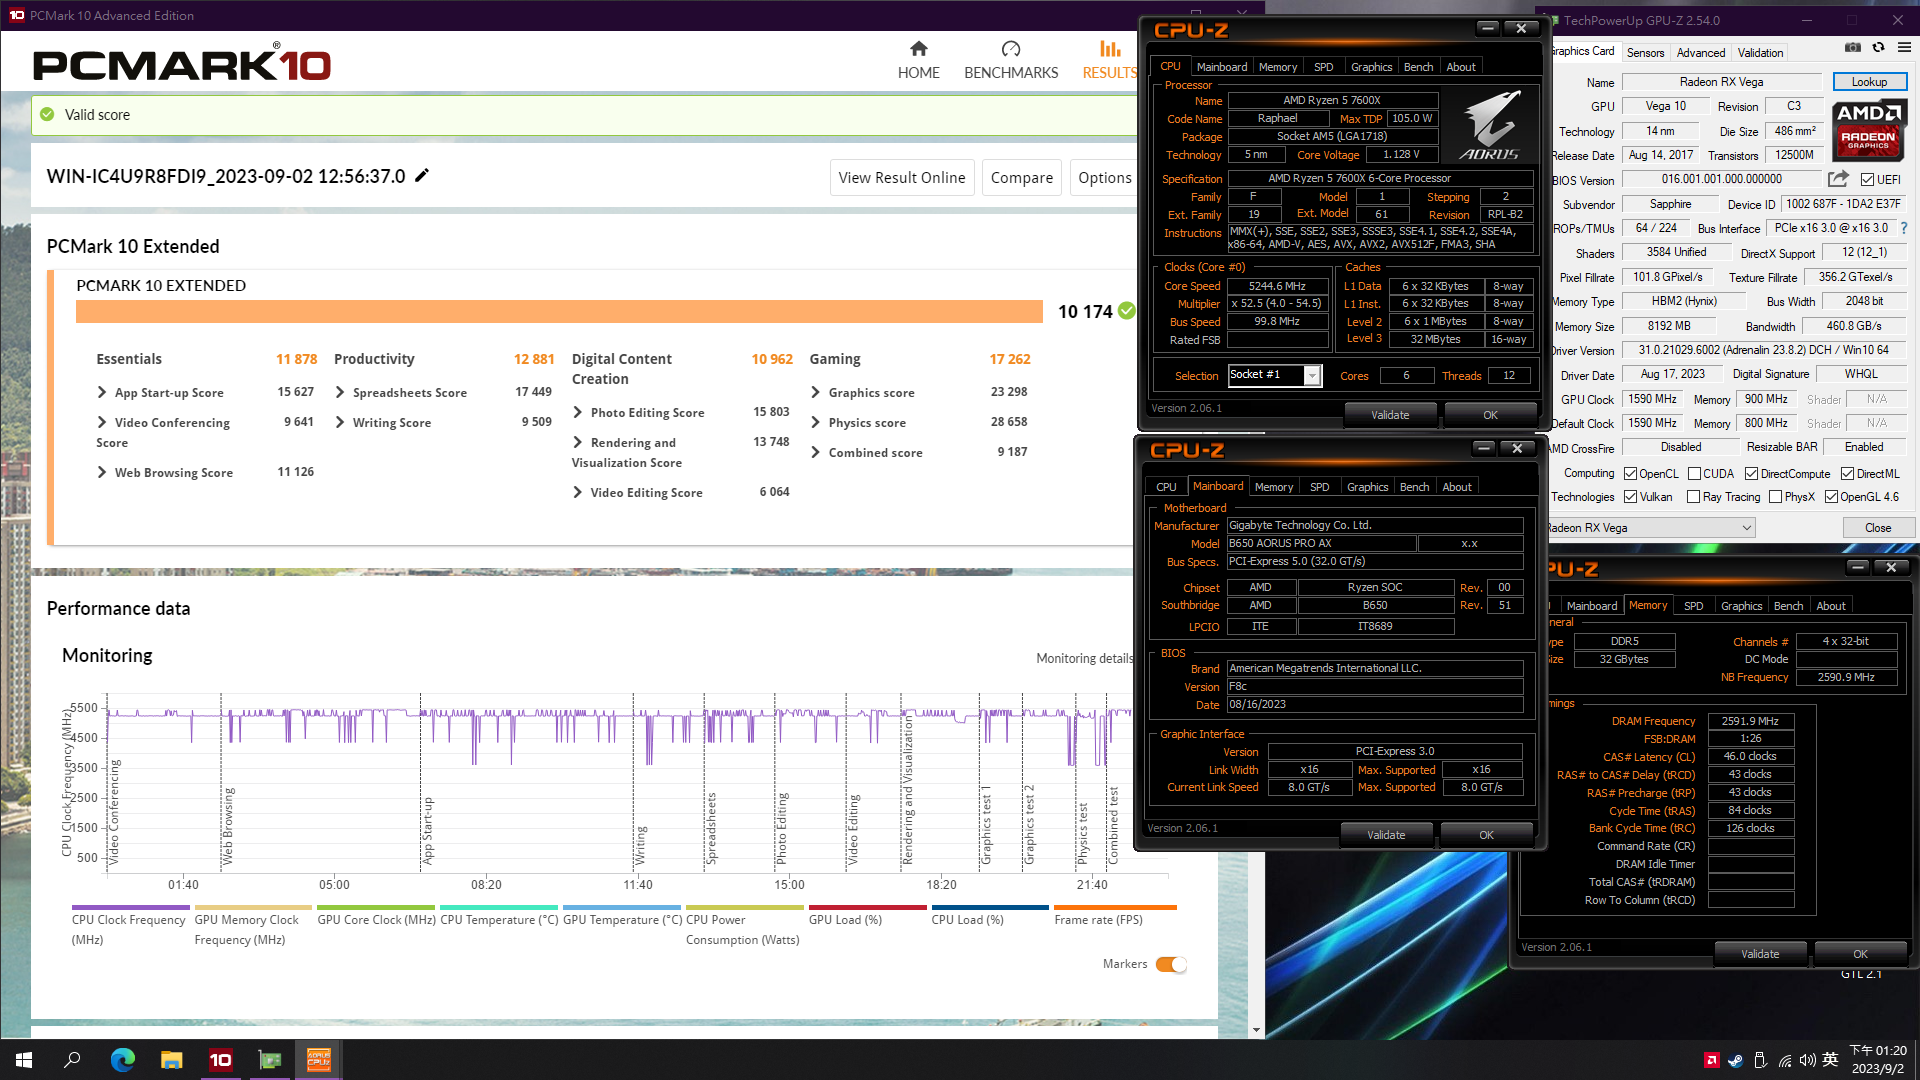
Task: Click Validate in top CPU-Z window
Action: click(1390, 415)
